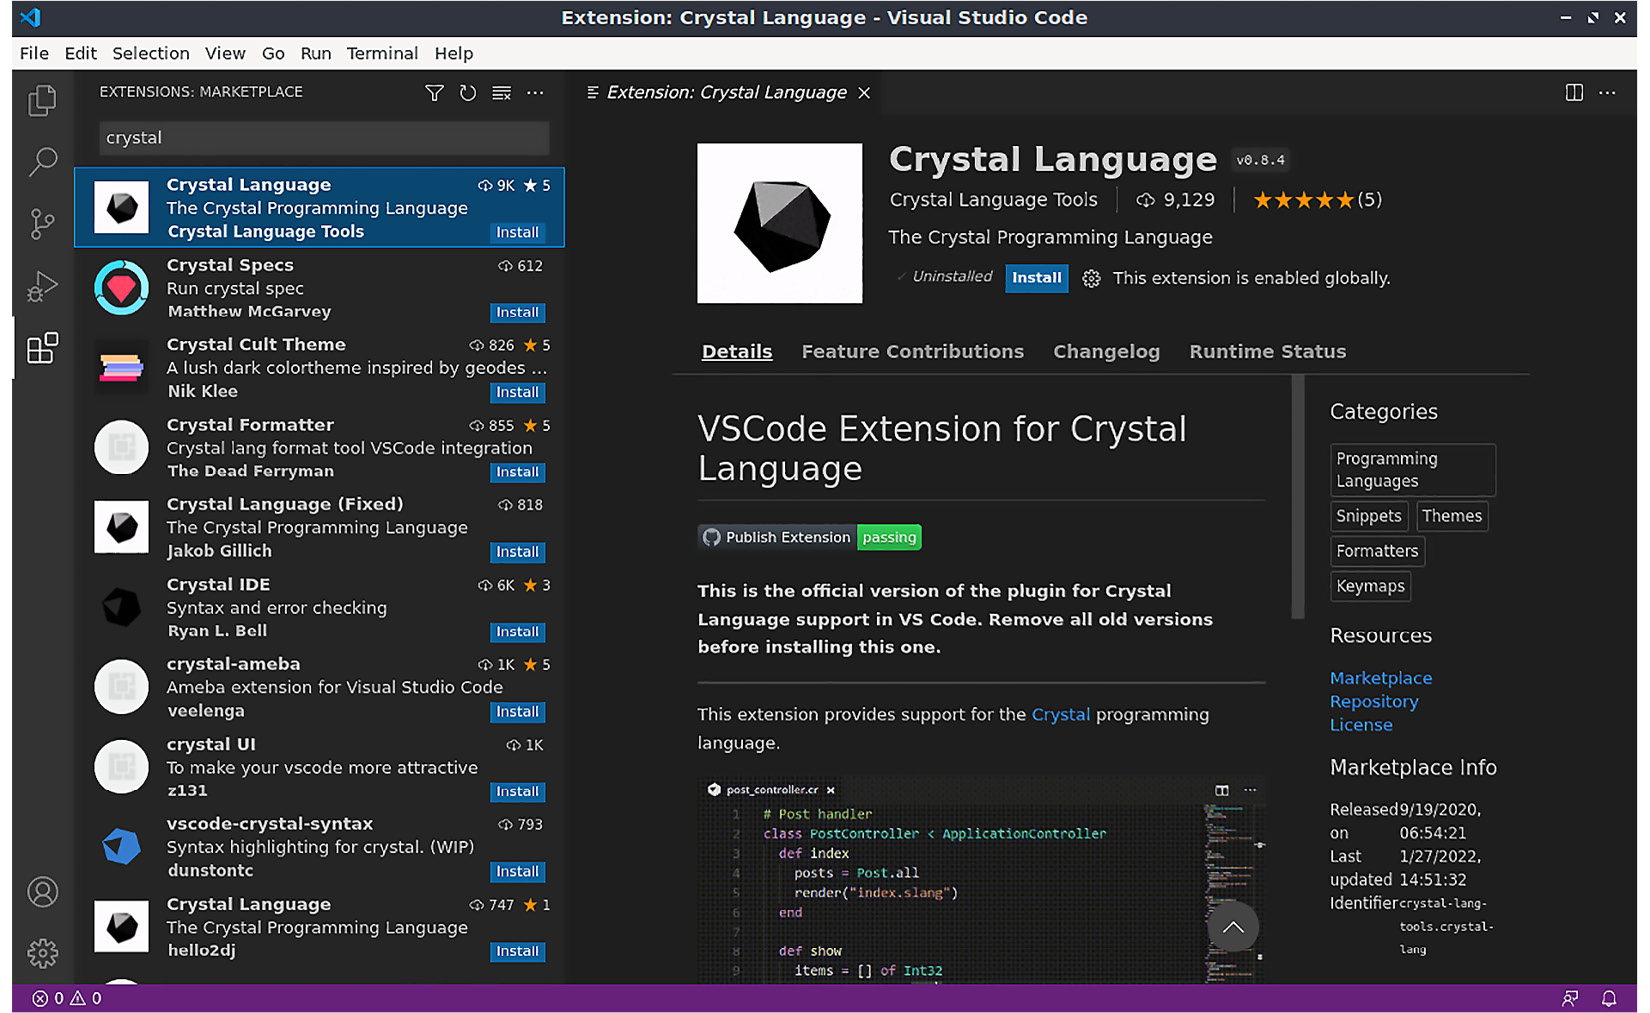1650x1013 pixels.
Task: Install the crystal UI extension
Action: pos(517,791)
